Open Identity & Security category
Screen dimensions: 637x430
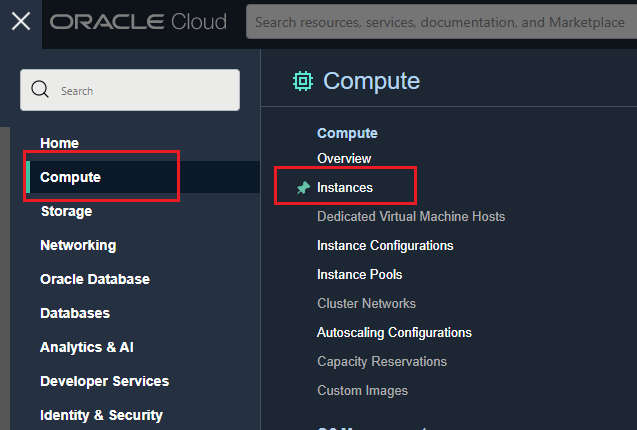point(101,415)
